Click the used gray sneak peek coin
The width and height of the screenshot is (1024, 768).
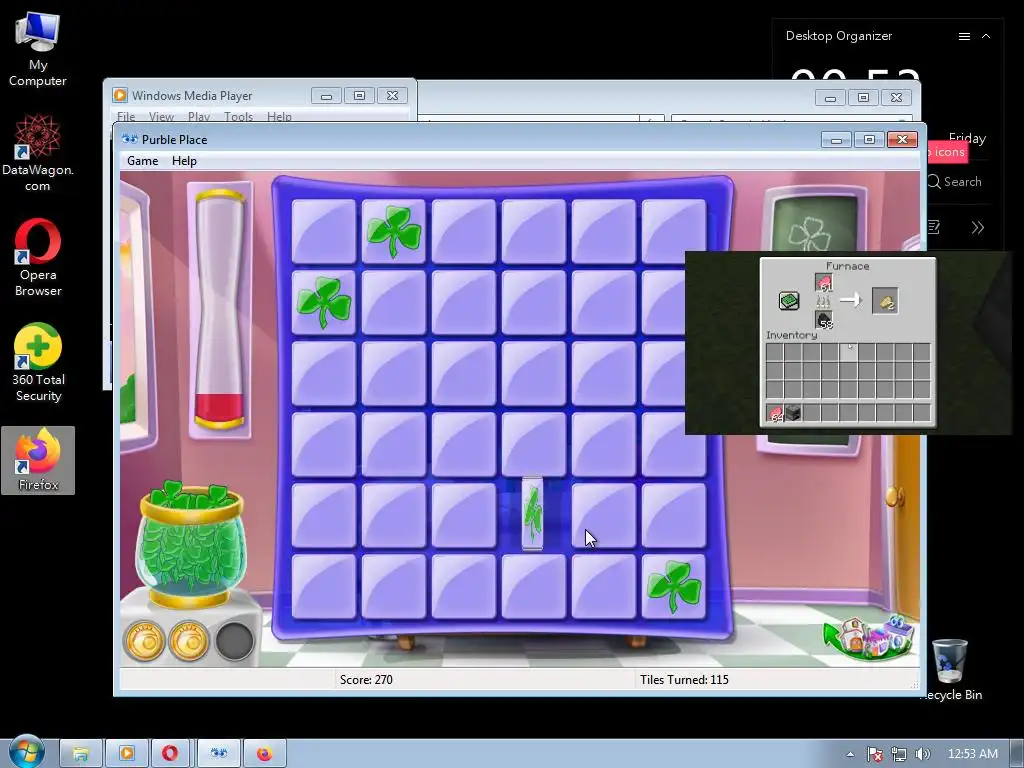click(x=234, y=641)
